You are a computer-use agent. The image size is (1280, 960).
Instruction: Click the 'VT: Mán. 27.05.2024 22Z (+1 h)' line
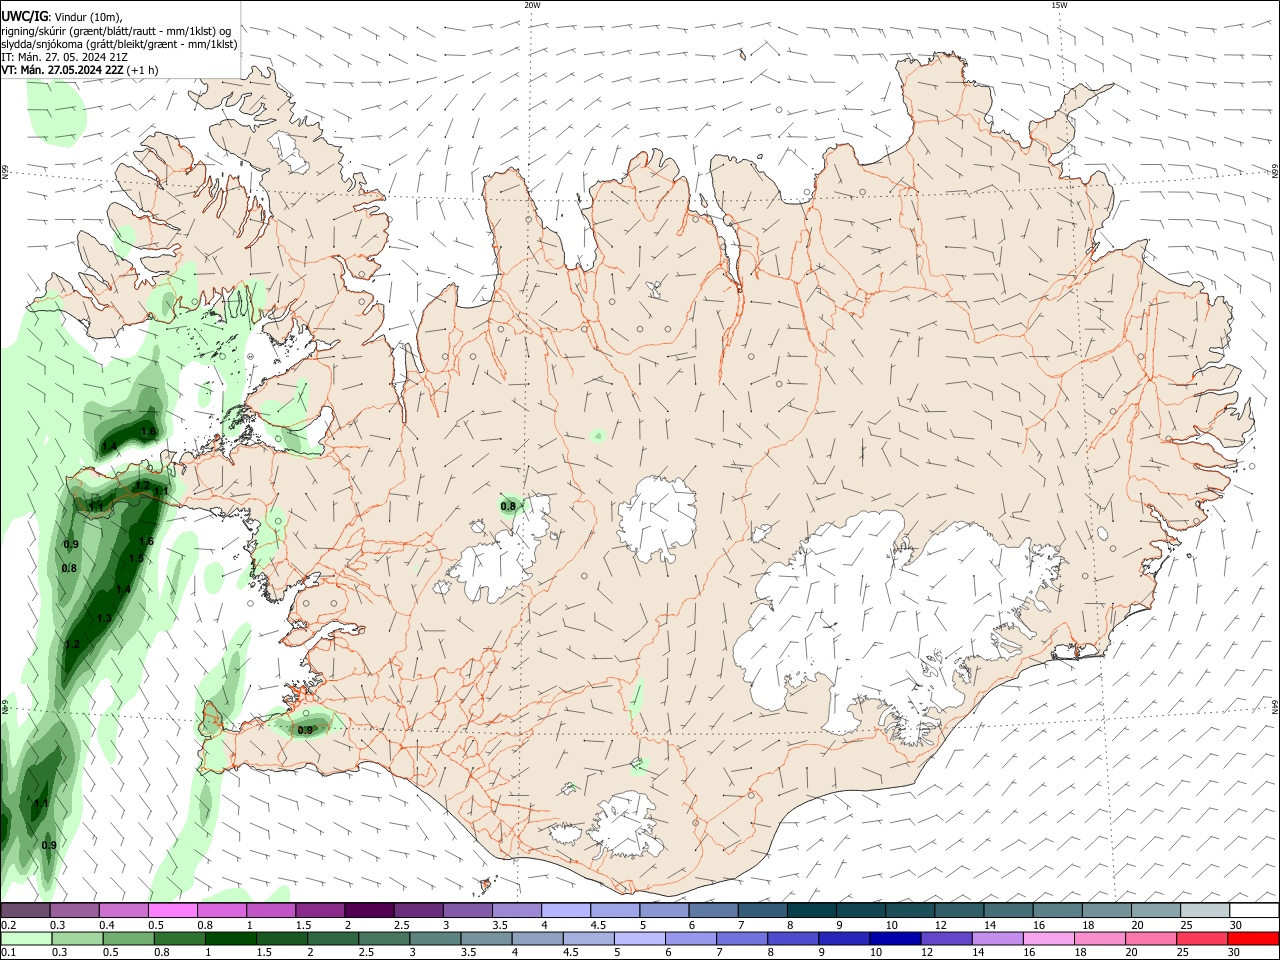point(80,70)
